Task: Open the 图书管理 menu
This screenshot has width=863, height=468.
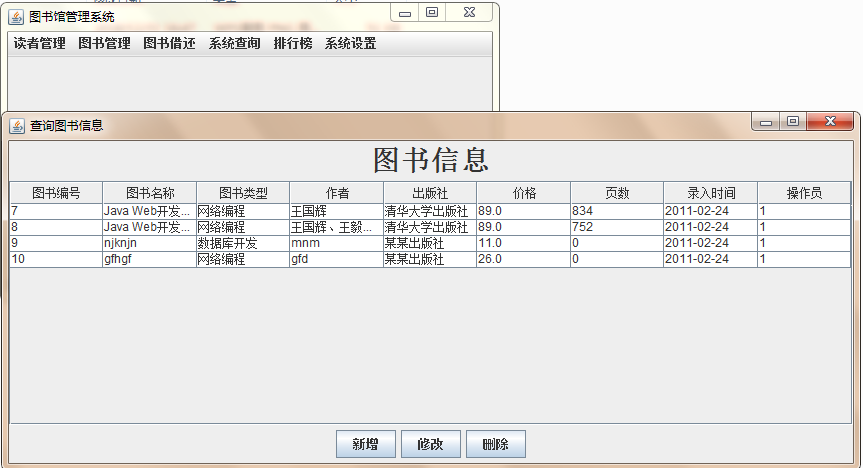Action: tap(105, 43)
